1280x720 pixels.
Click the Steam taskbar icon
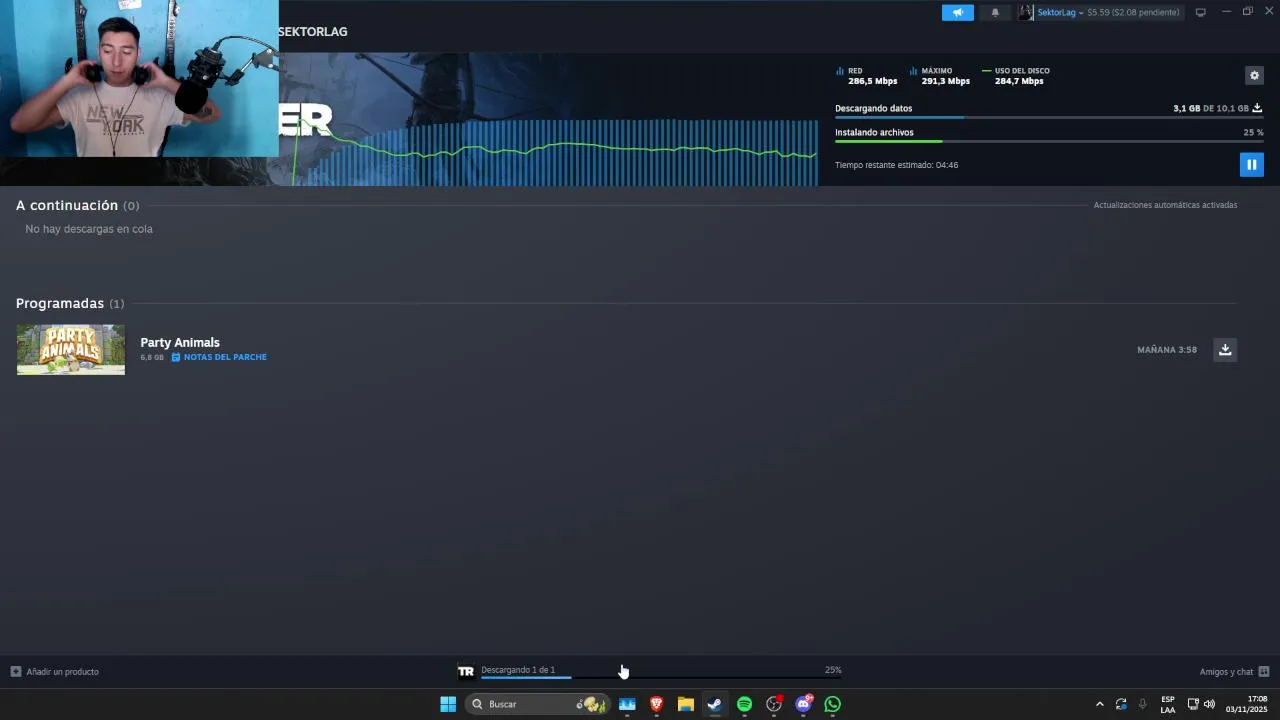[714, 704]
